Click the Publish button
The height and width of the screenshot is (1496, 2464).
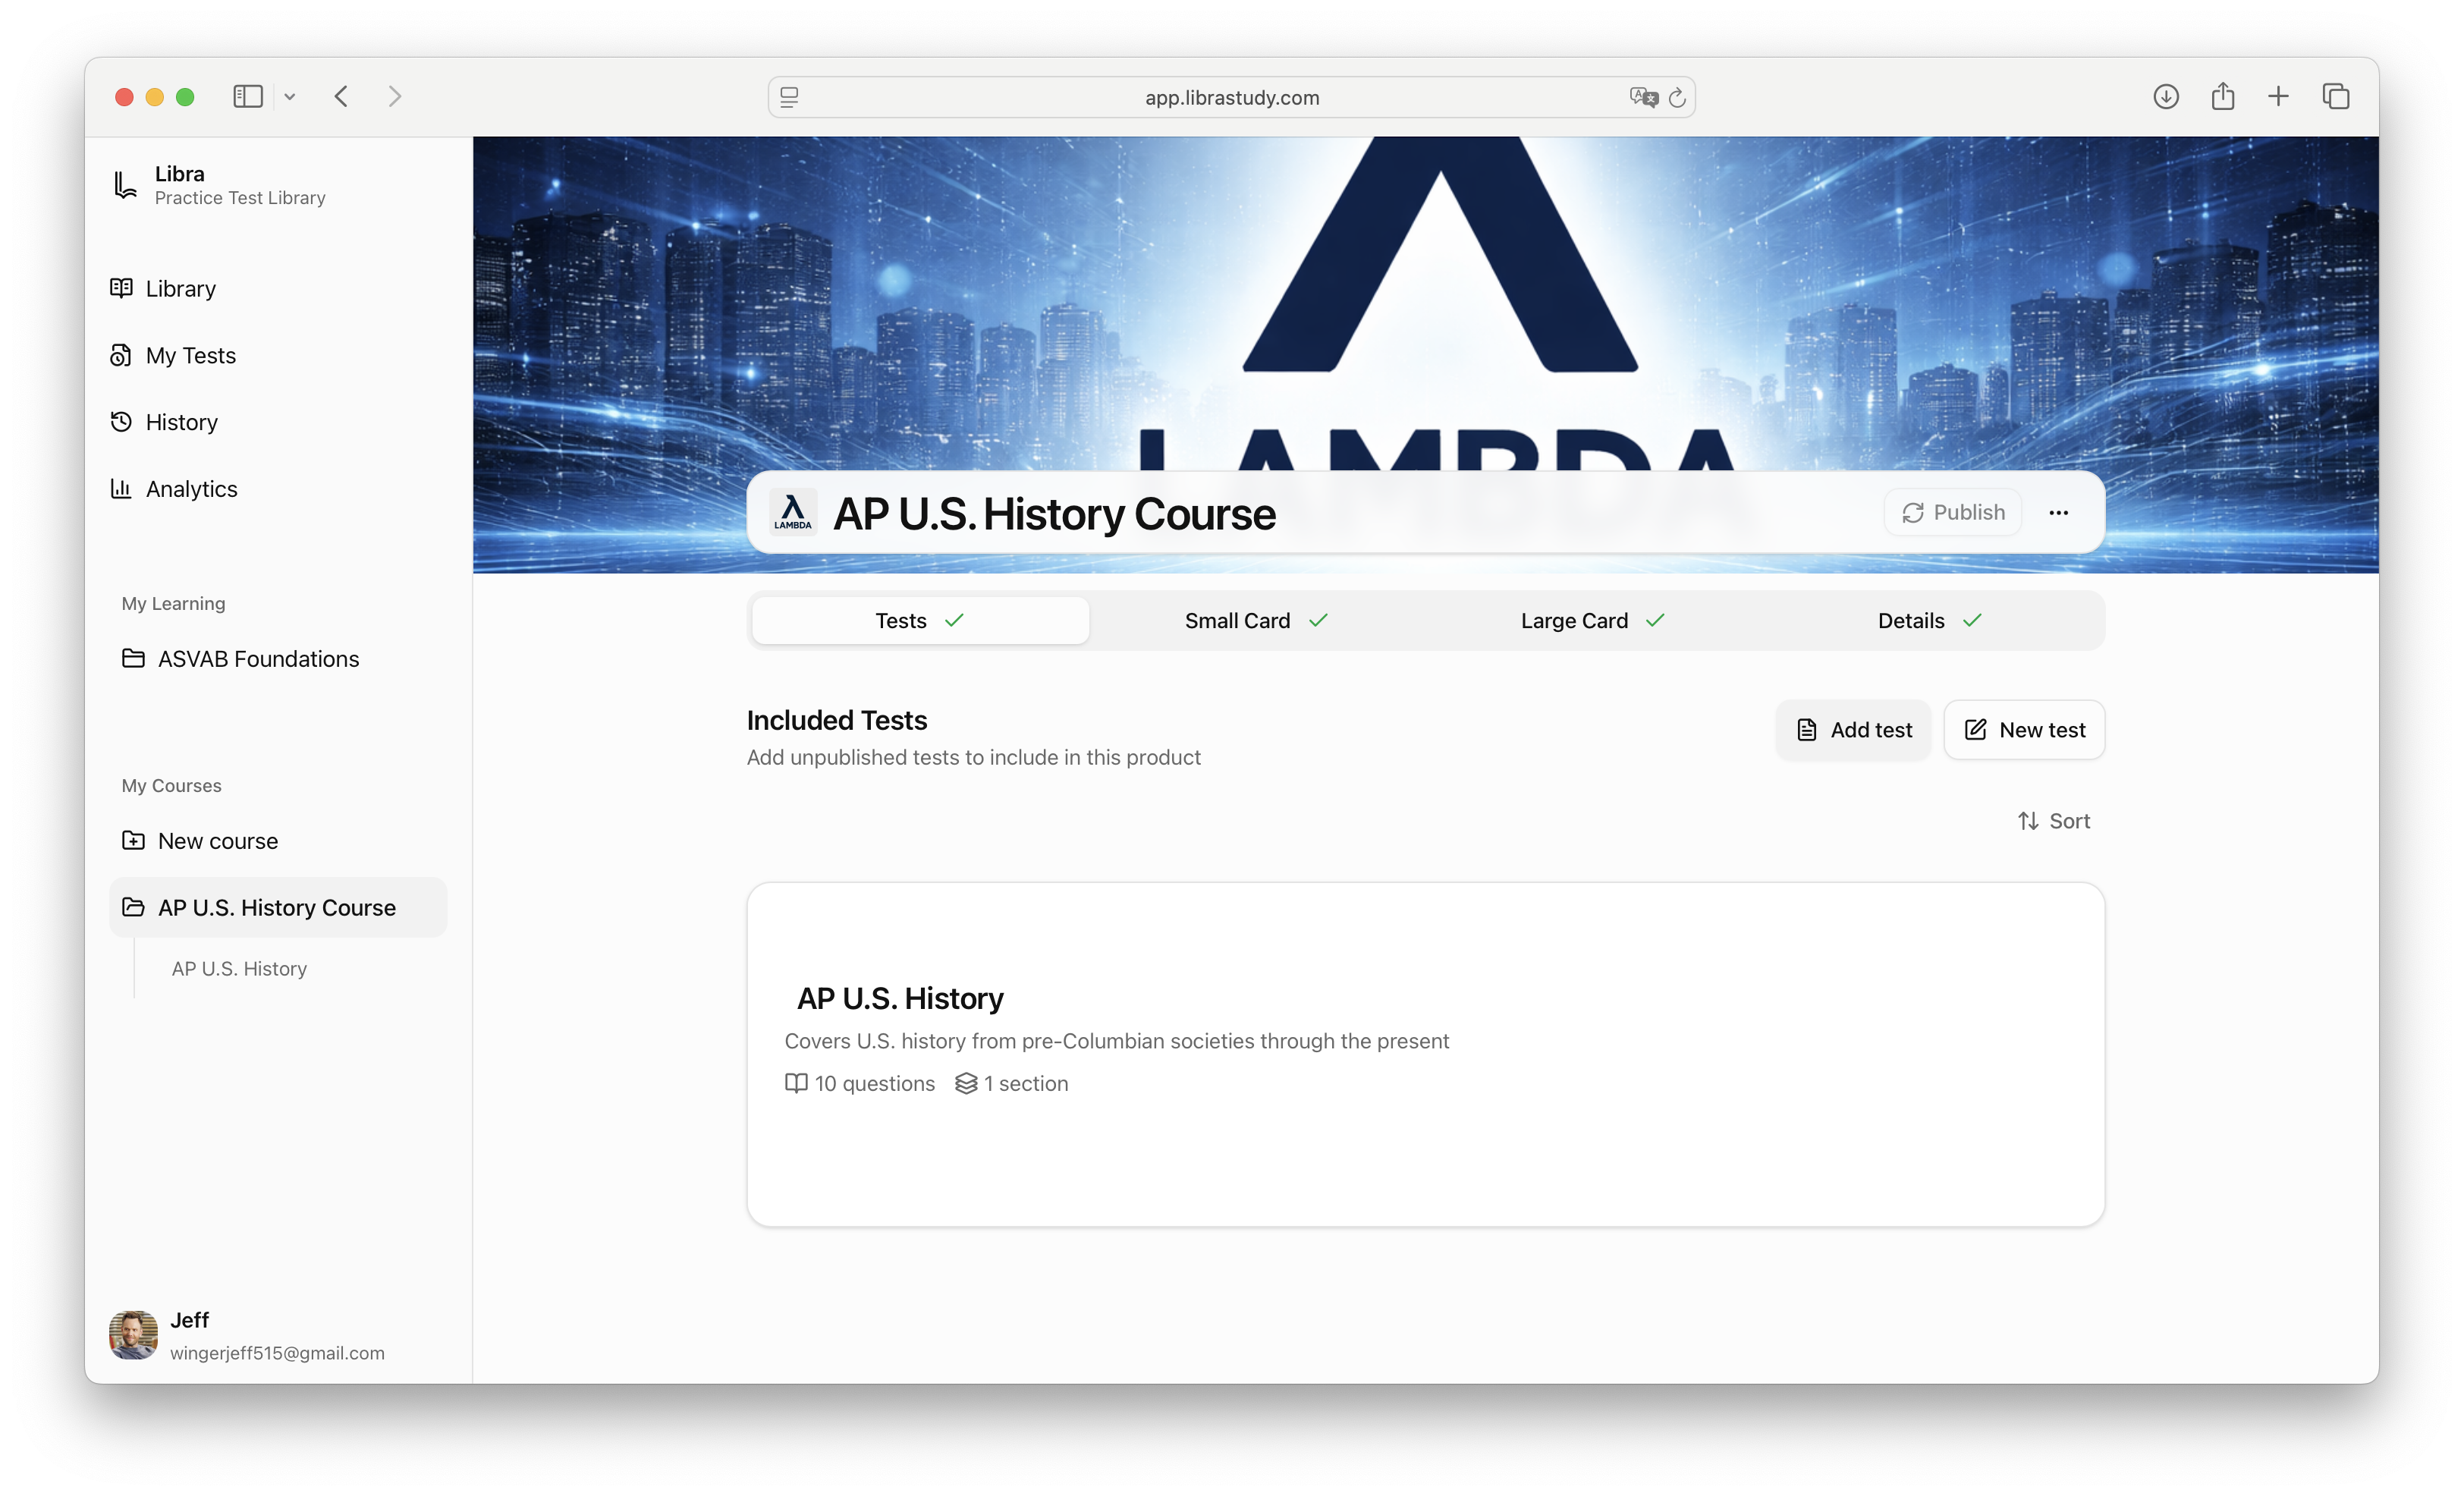1952,513
